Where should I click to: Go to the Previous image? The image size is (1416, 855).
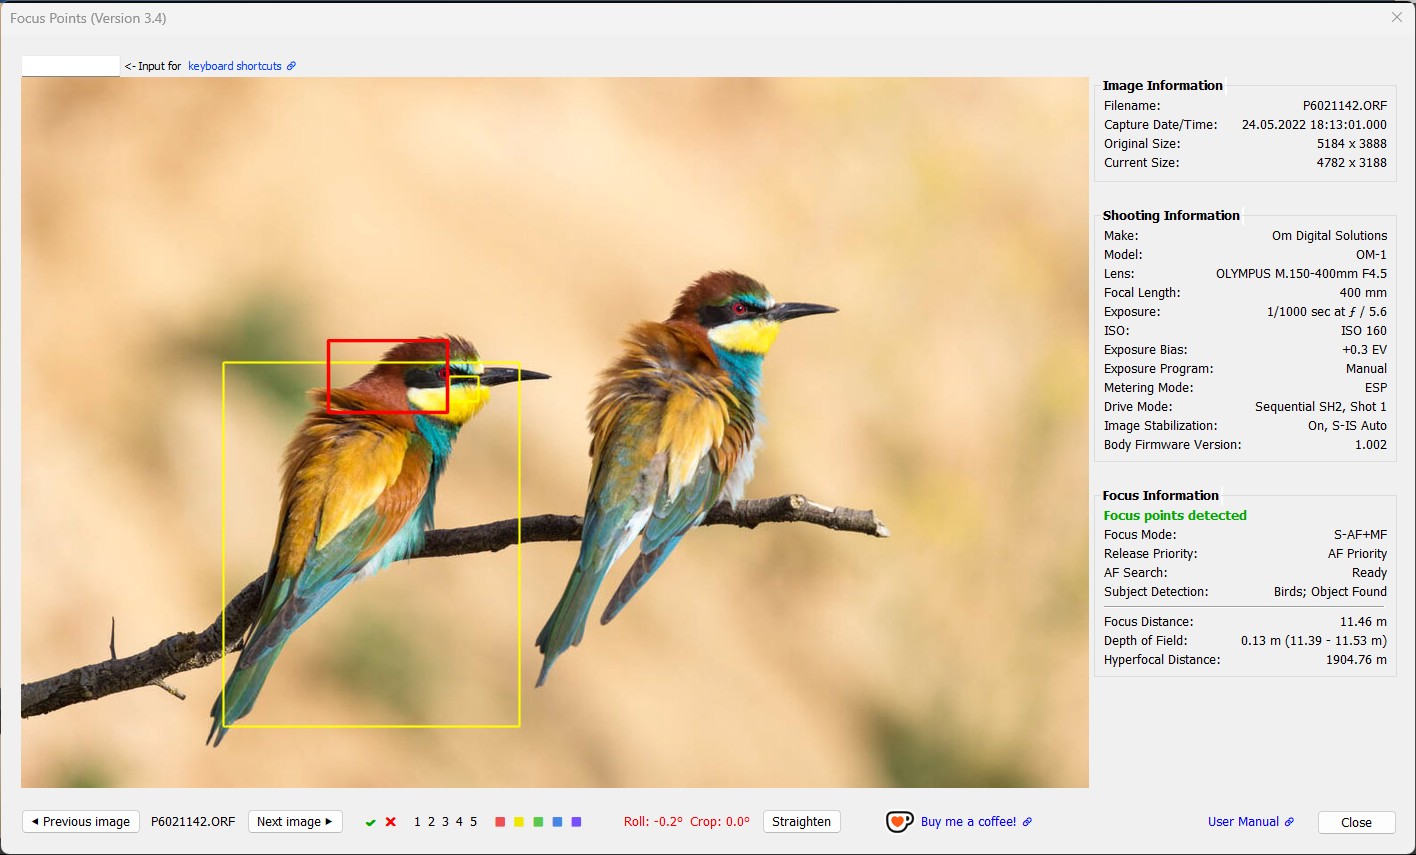point(81,822)
